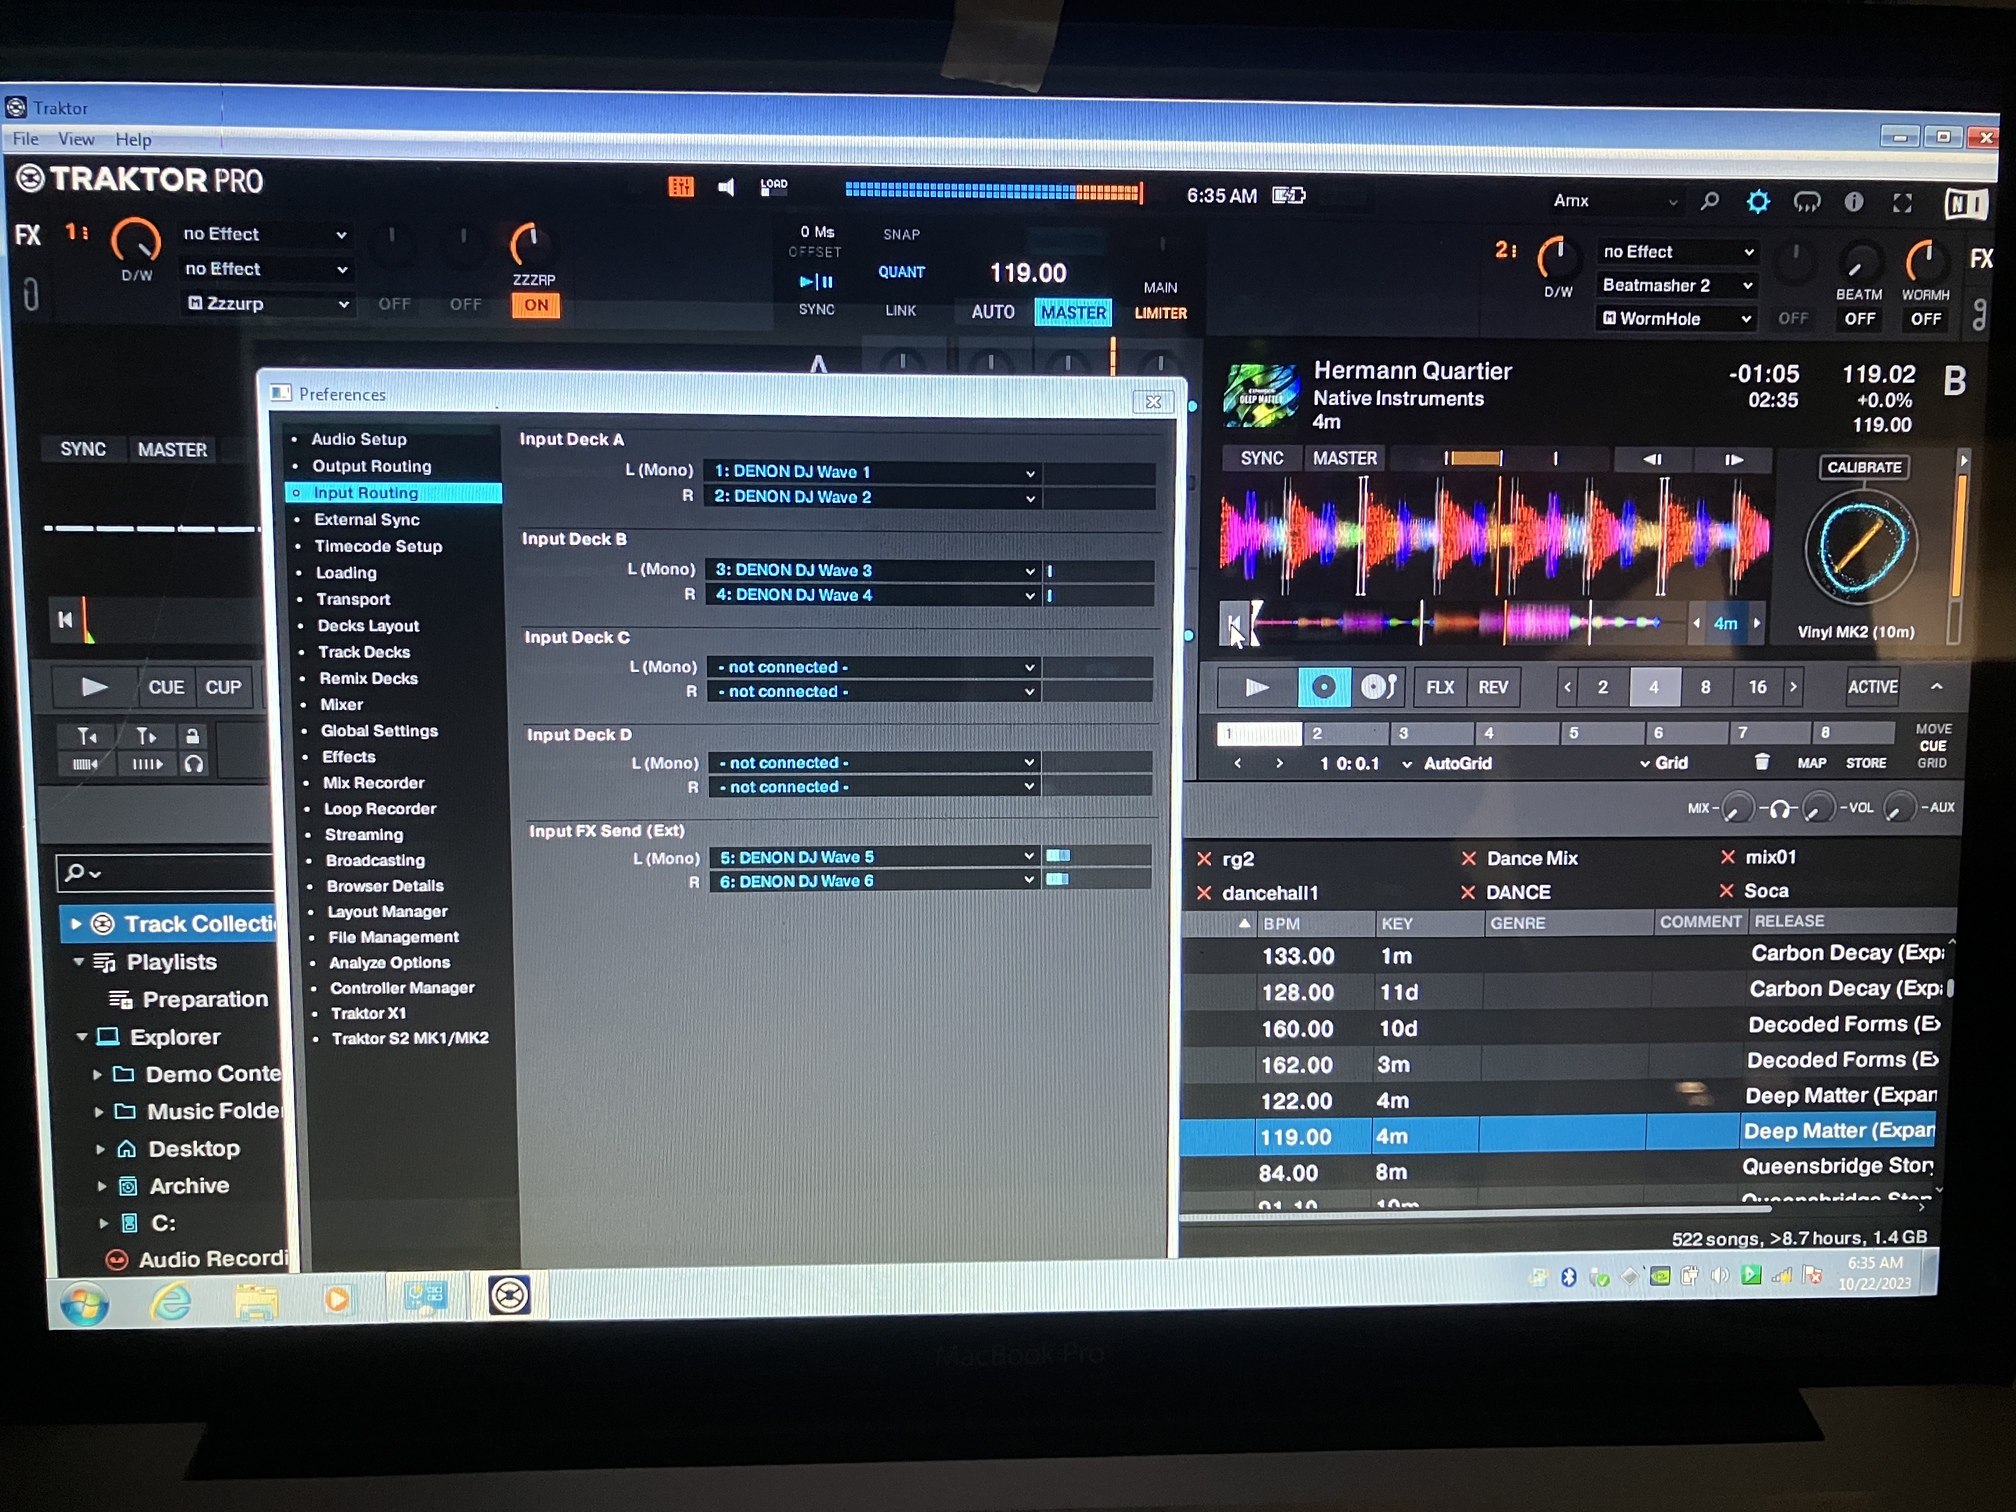Click the speaker icon in header

click(727, 187)
